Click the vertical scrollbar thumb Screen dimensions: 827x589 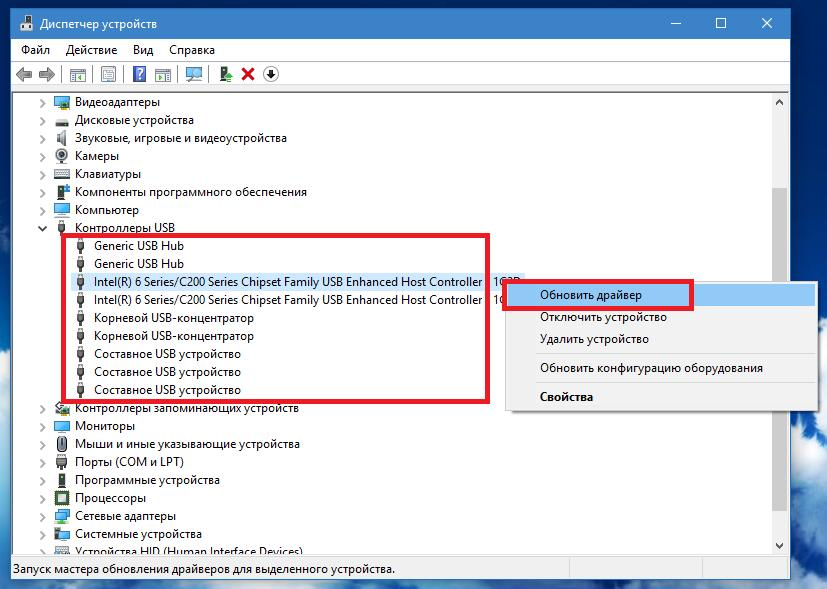click(780, 349)
